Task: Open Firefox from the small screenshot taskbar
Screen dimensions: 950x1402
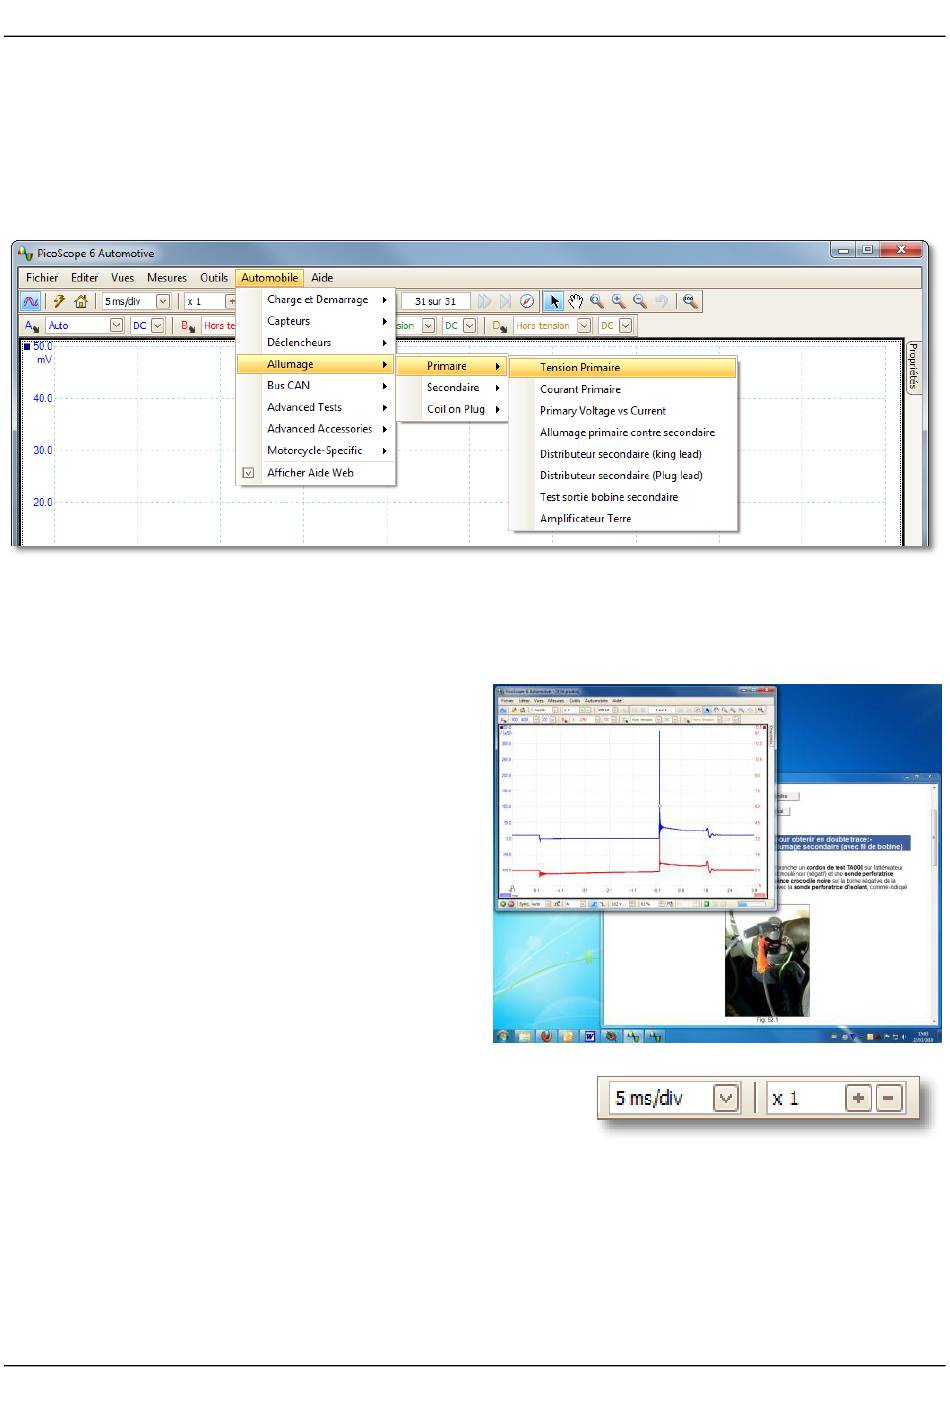Action: click(547, 1036)
